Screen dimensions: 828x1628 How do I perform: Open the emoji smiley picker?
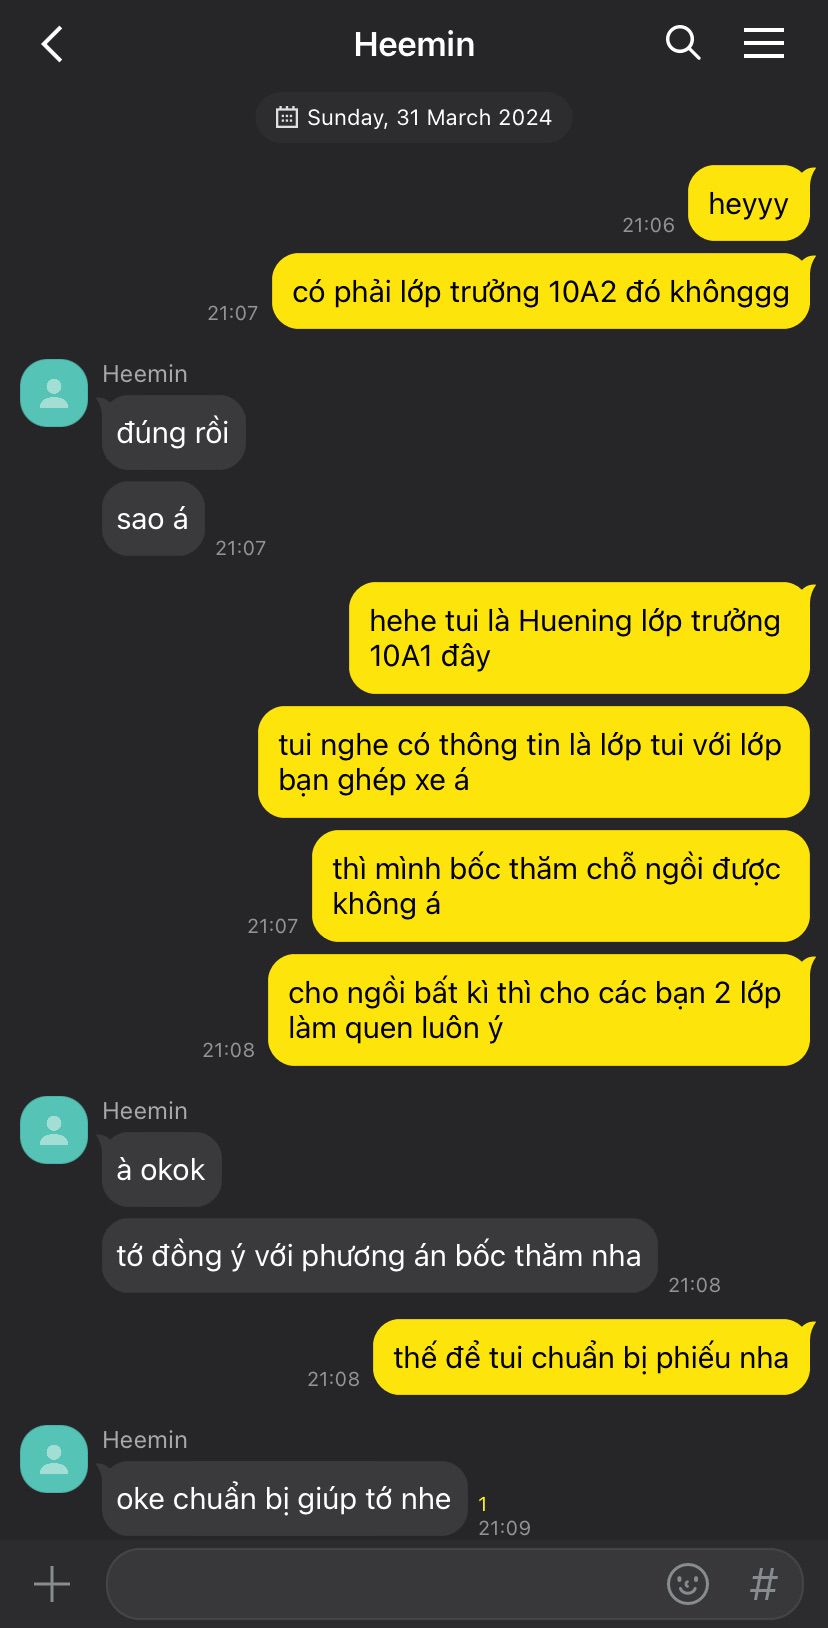(x=688, y=1584)
